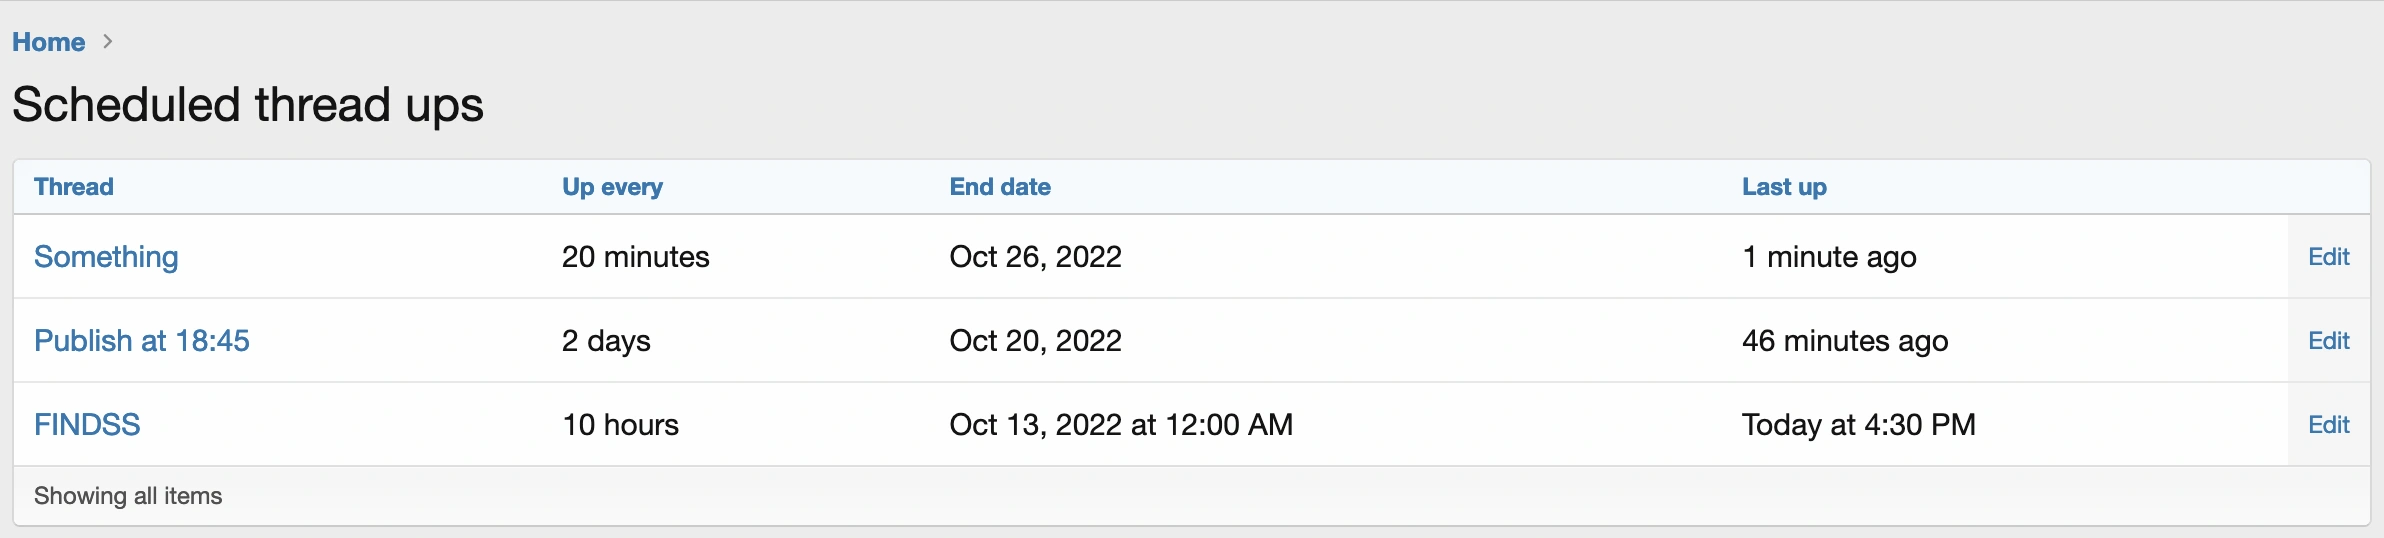Select the Thread column header
2384x538 pixels.
[x=74, y=187]
